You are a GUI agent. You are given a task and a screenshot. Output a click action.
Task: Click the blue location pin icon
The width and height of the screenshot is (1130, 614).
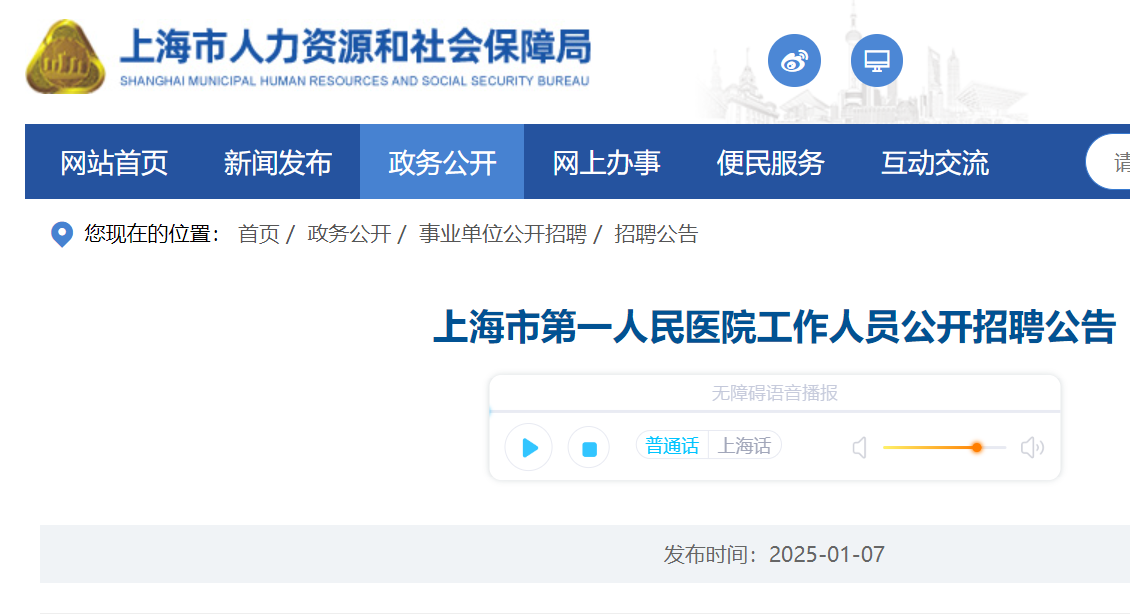pos(62,234)
